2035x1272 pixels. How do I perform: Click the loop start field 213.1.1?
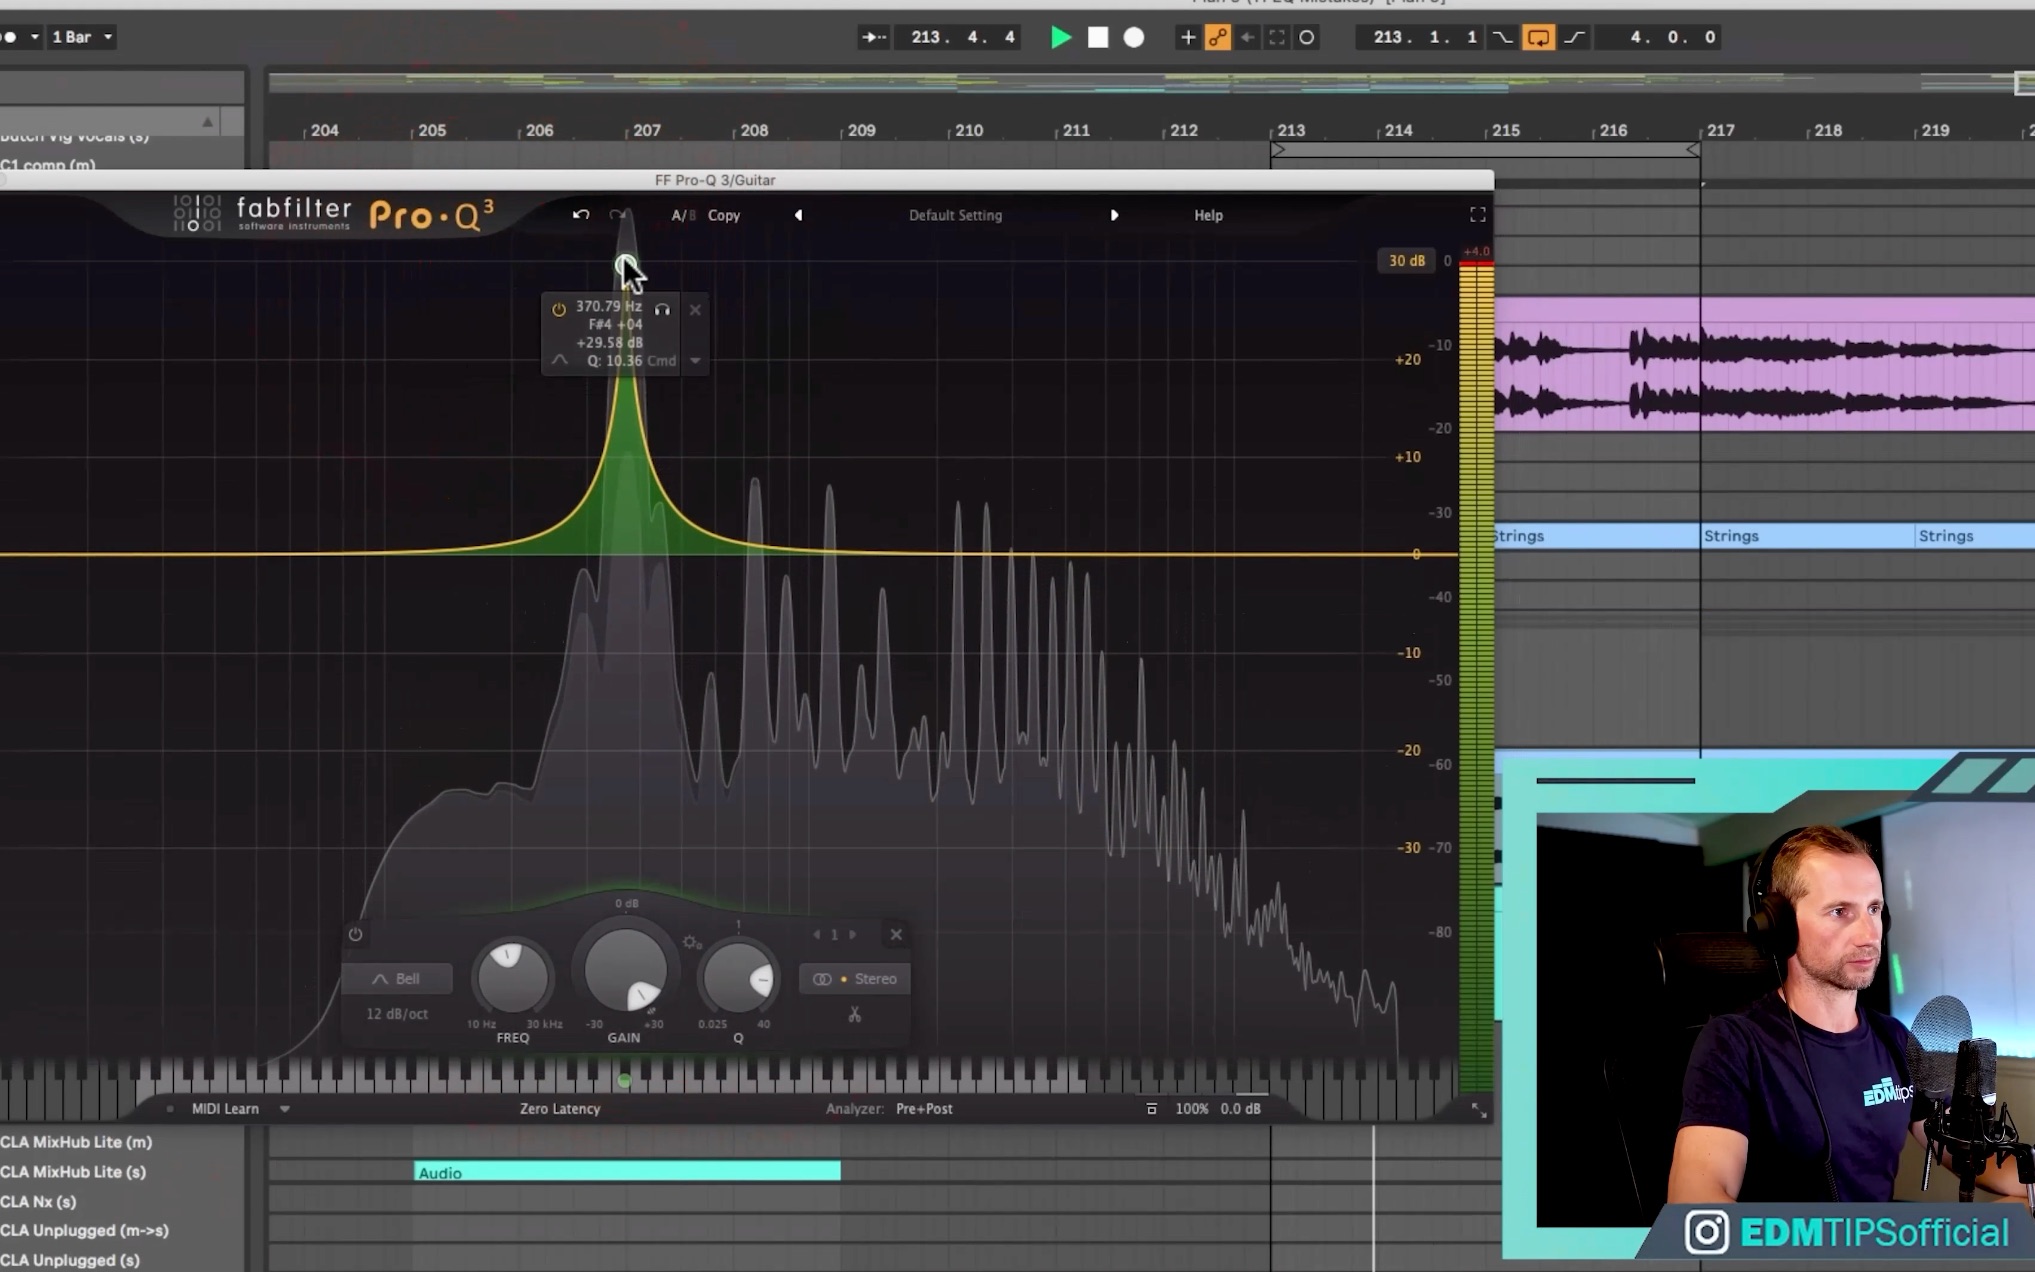[1423, 37]
